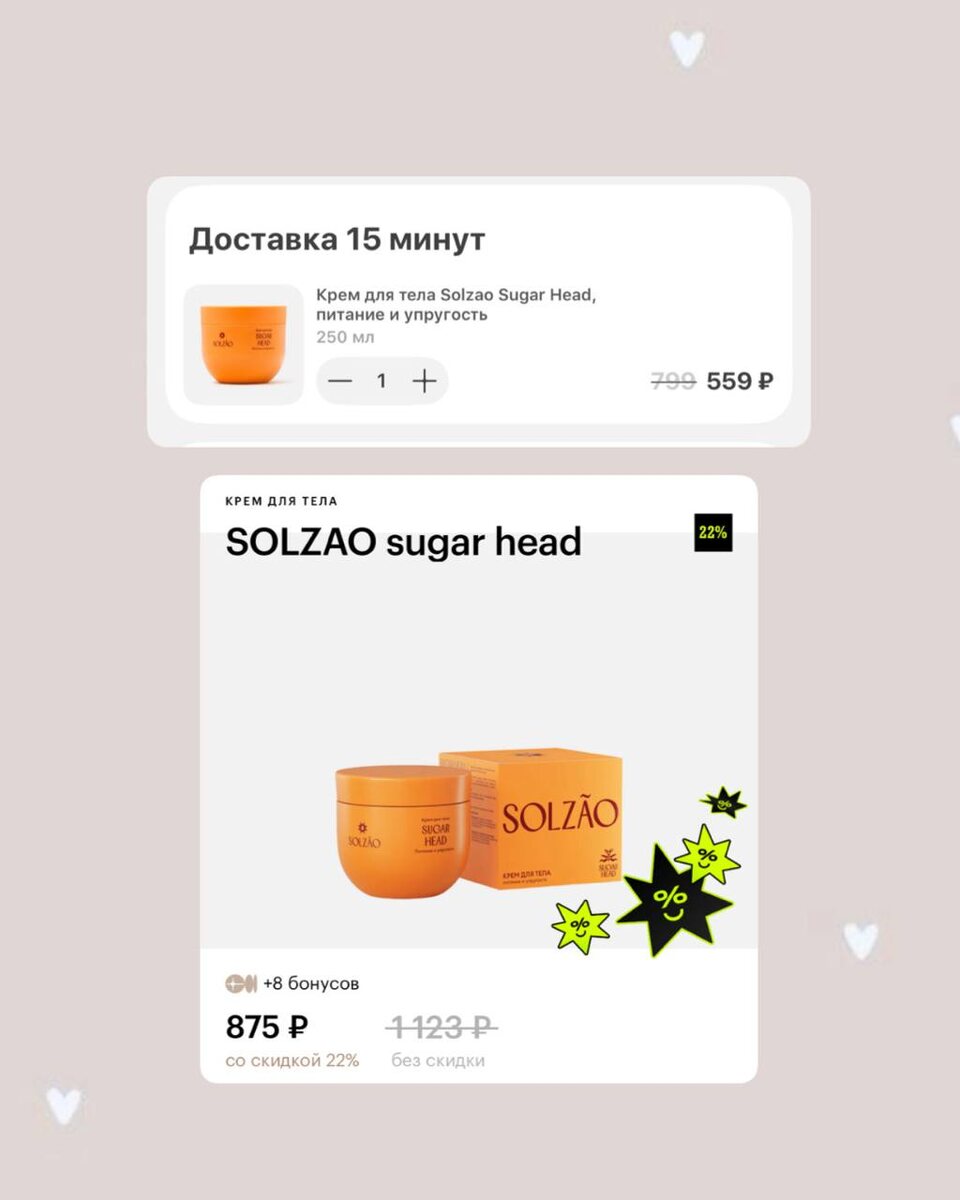Click the КРЕМ ДЛЯ ТЕЛА category label
960x1200 pixels.
tap(282, 501)
